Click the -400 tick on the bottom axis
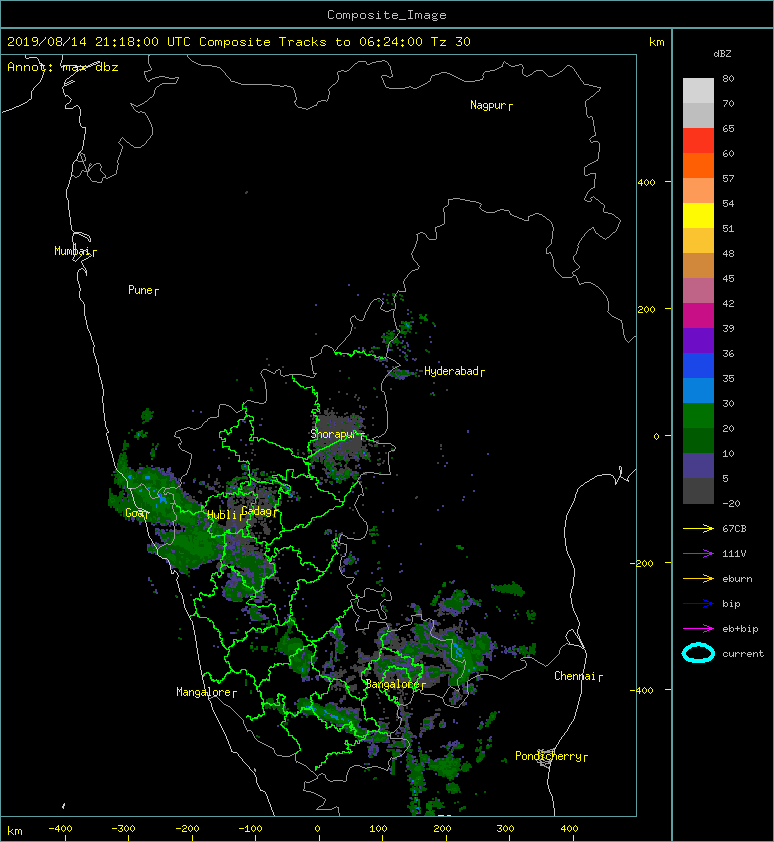Image resolution: width=774 pixels, height=842 pixels. pos(60,829)
